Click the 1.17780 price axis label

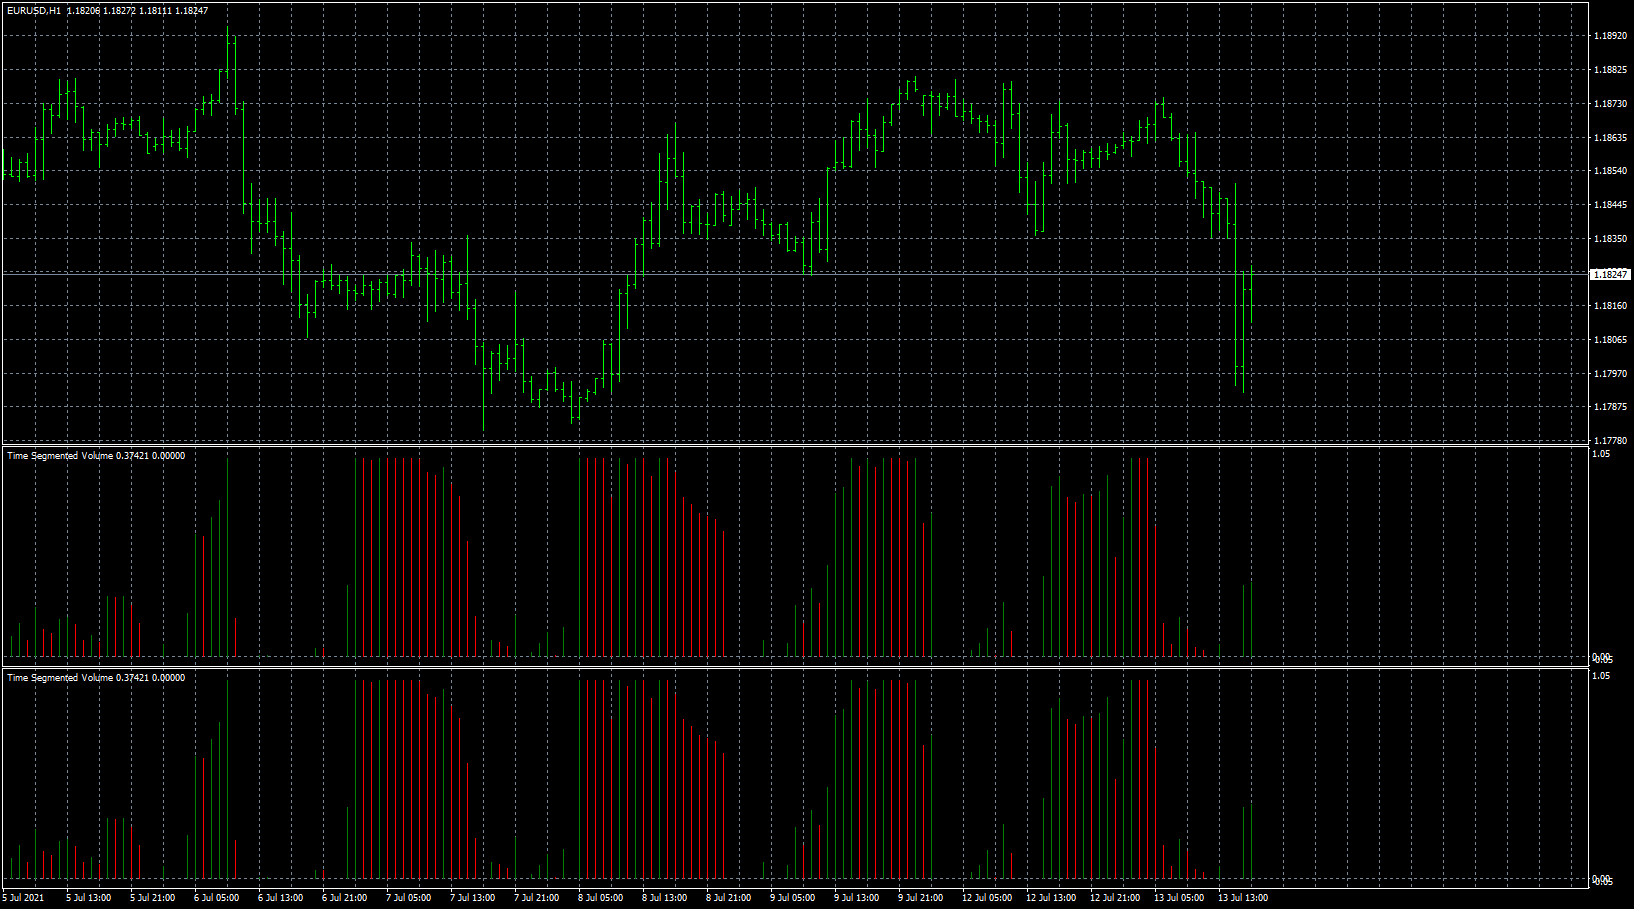[1609, 441]
